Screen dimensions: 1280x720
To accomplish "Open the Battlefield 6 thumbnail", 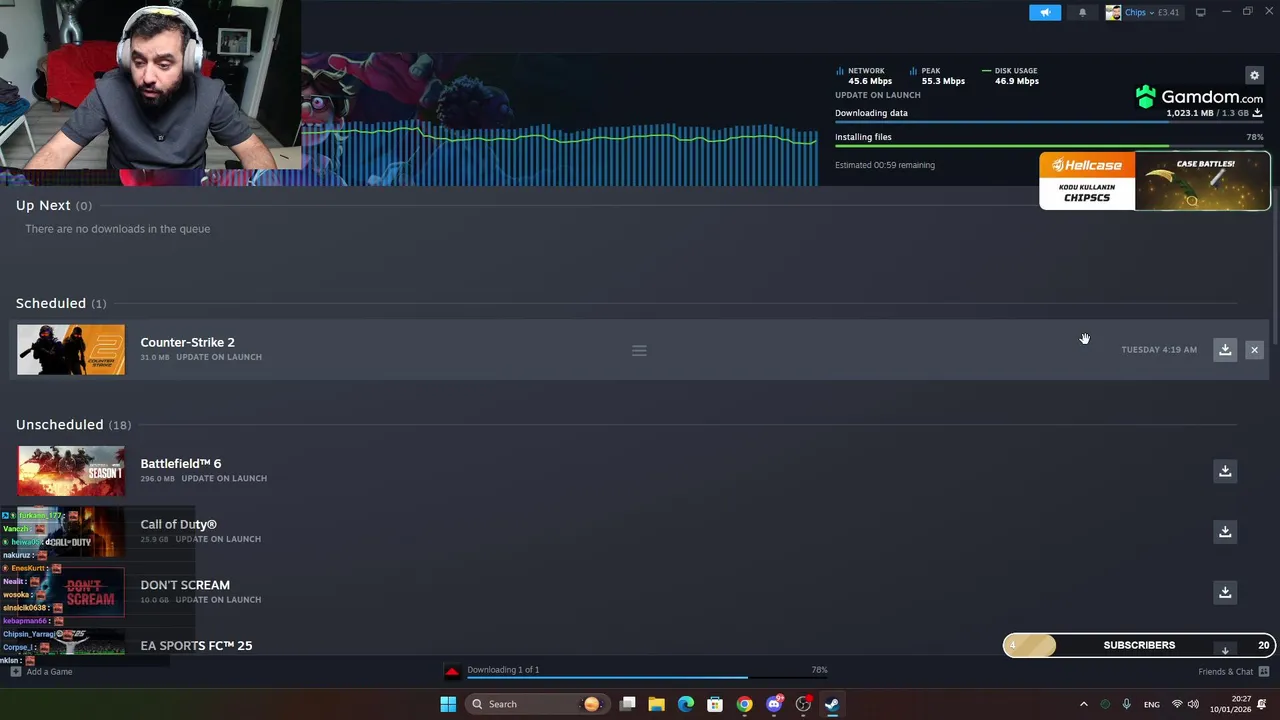I will pos(71,471).
